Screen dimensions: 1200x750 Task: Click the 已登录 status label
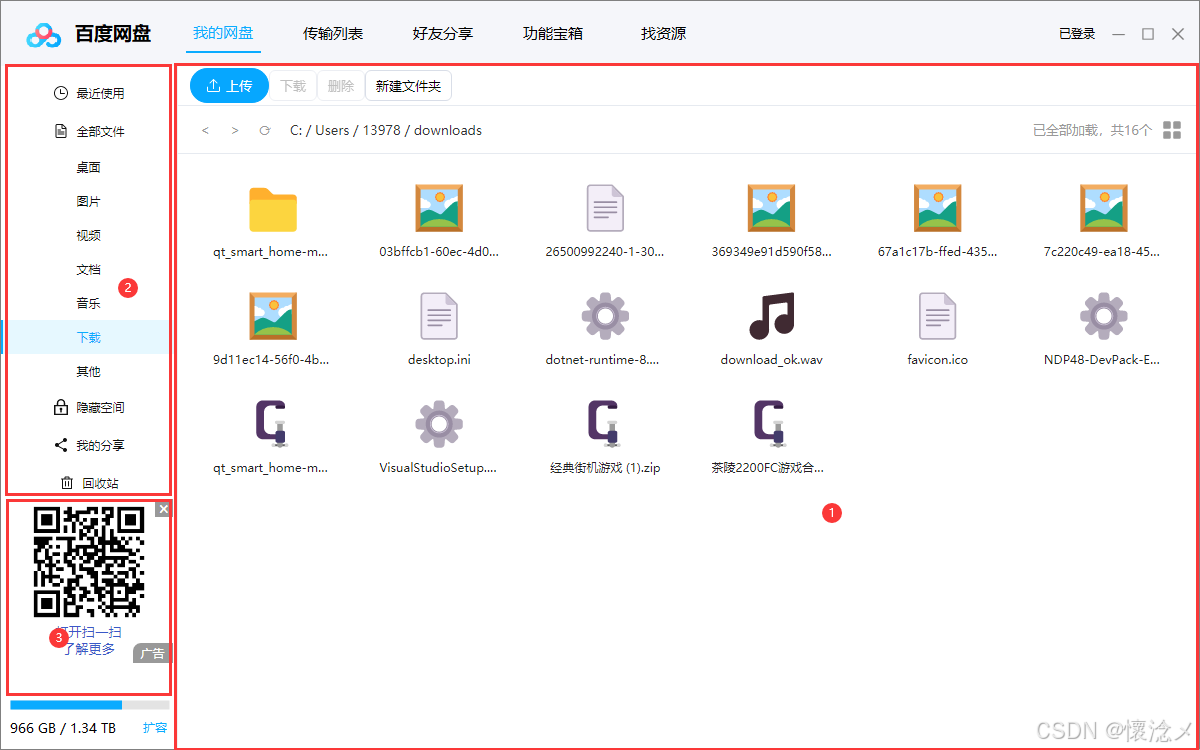pos(1077,34)
